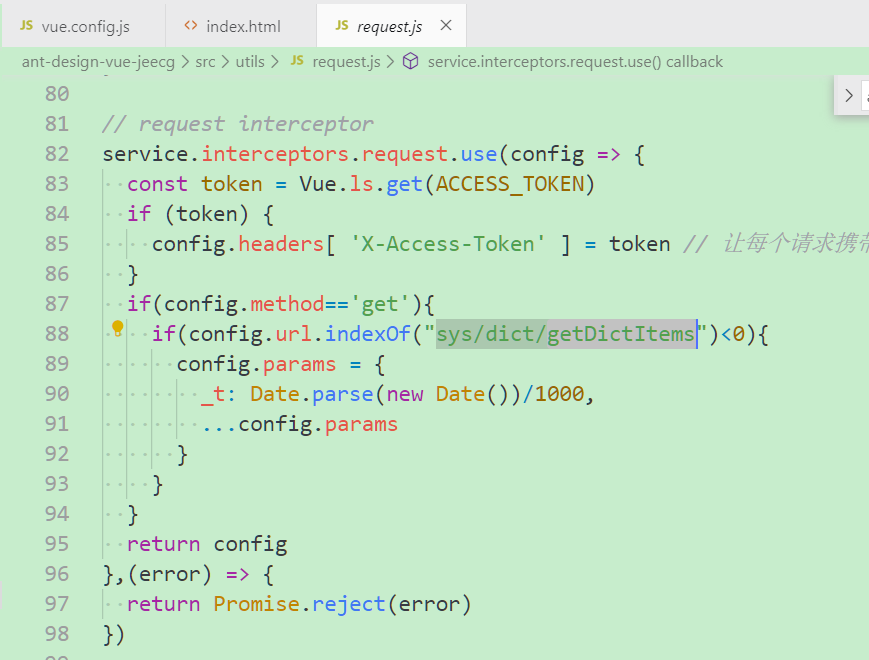
Task: Close the request.js tab
Action: [x=445, y=26]
